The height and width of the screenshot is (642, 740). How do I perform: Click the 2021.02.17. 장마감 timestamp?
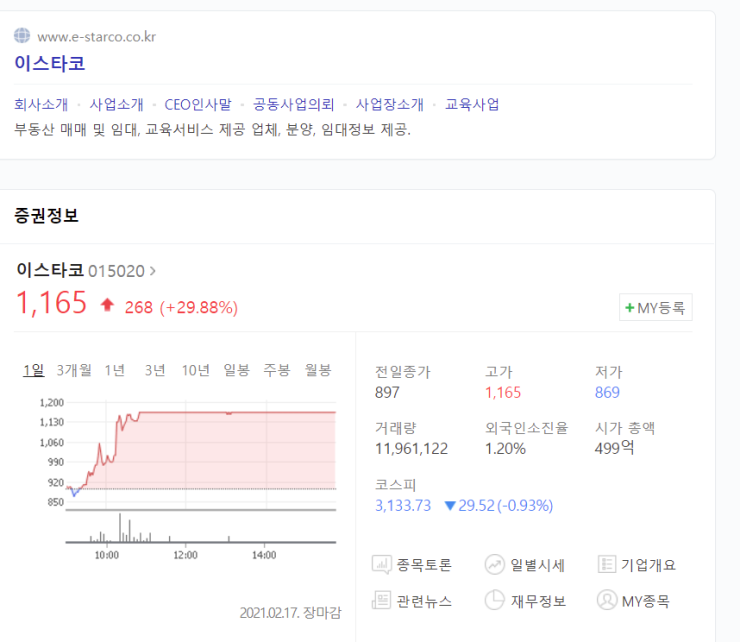[x=290, y=613]
